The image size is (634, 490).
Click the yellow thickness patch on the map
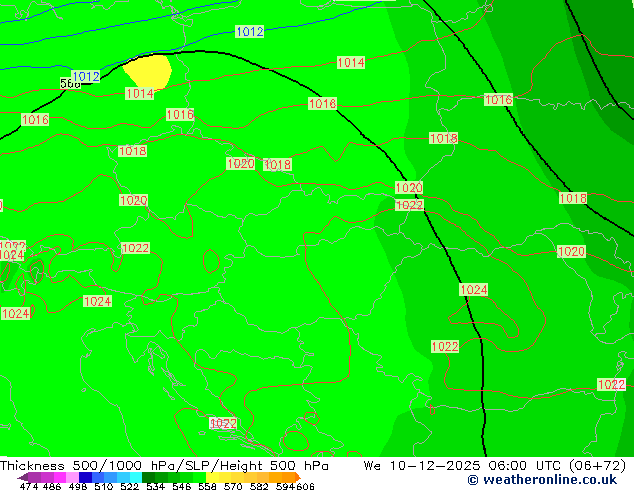pyautogui.click(x=149, y=71)
